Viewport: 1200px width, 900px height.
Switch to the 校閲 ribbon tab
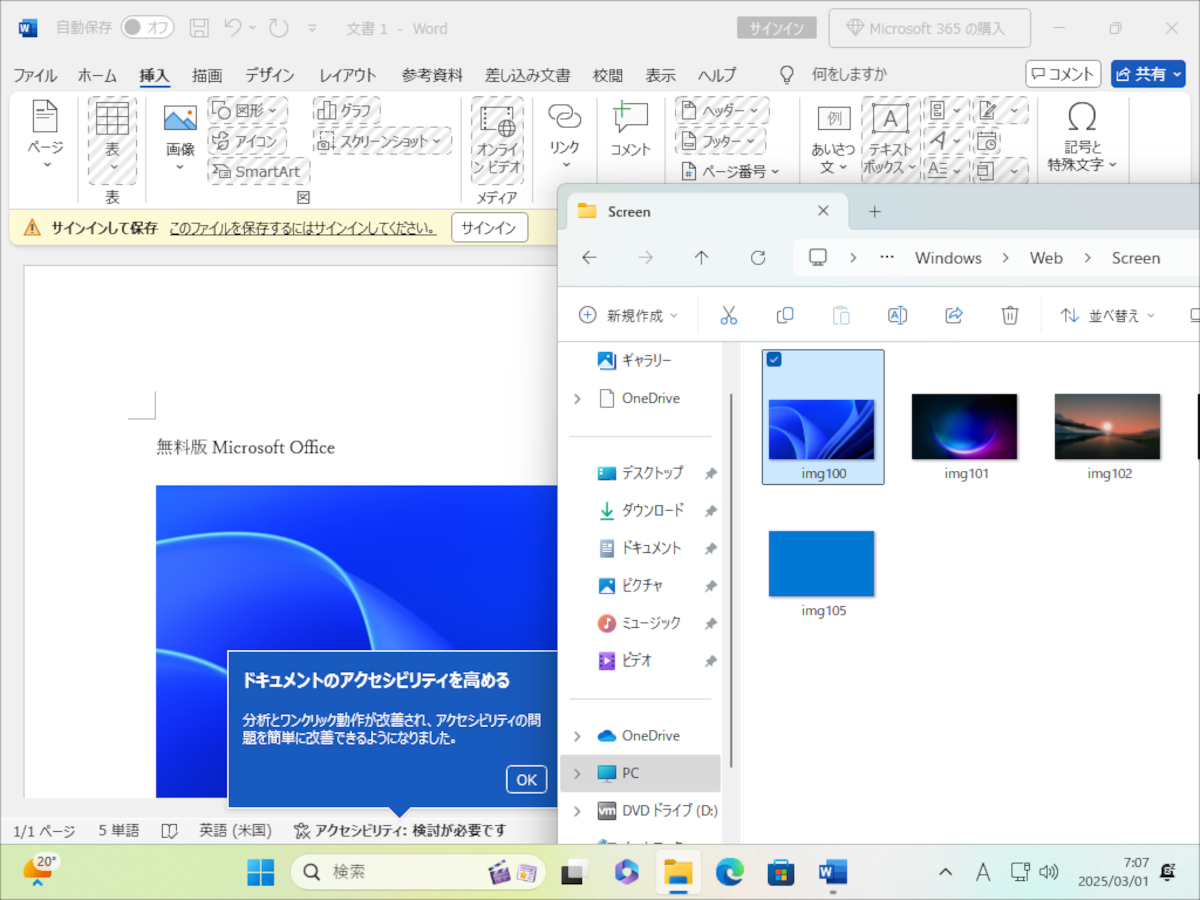(x=607, y=74)
